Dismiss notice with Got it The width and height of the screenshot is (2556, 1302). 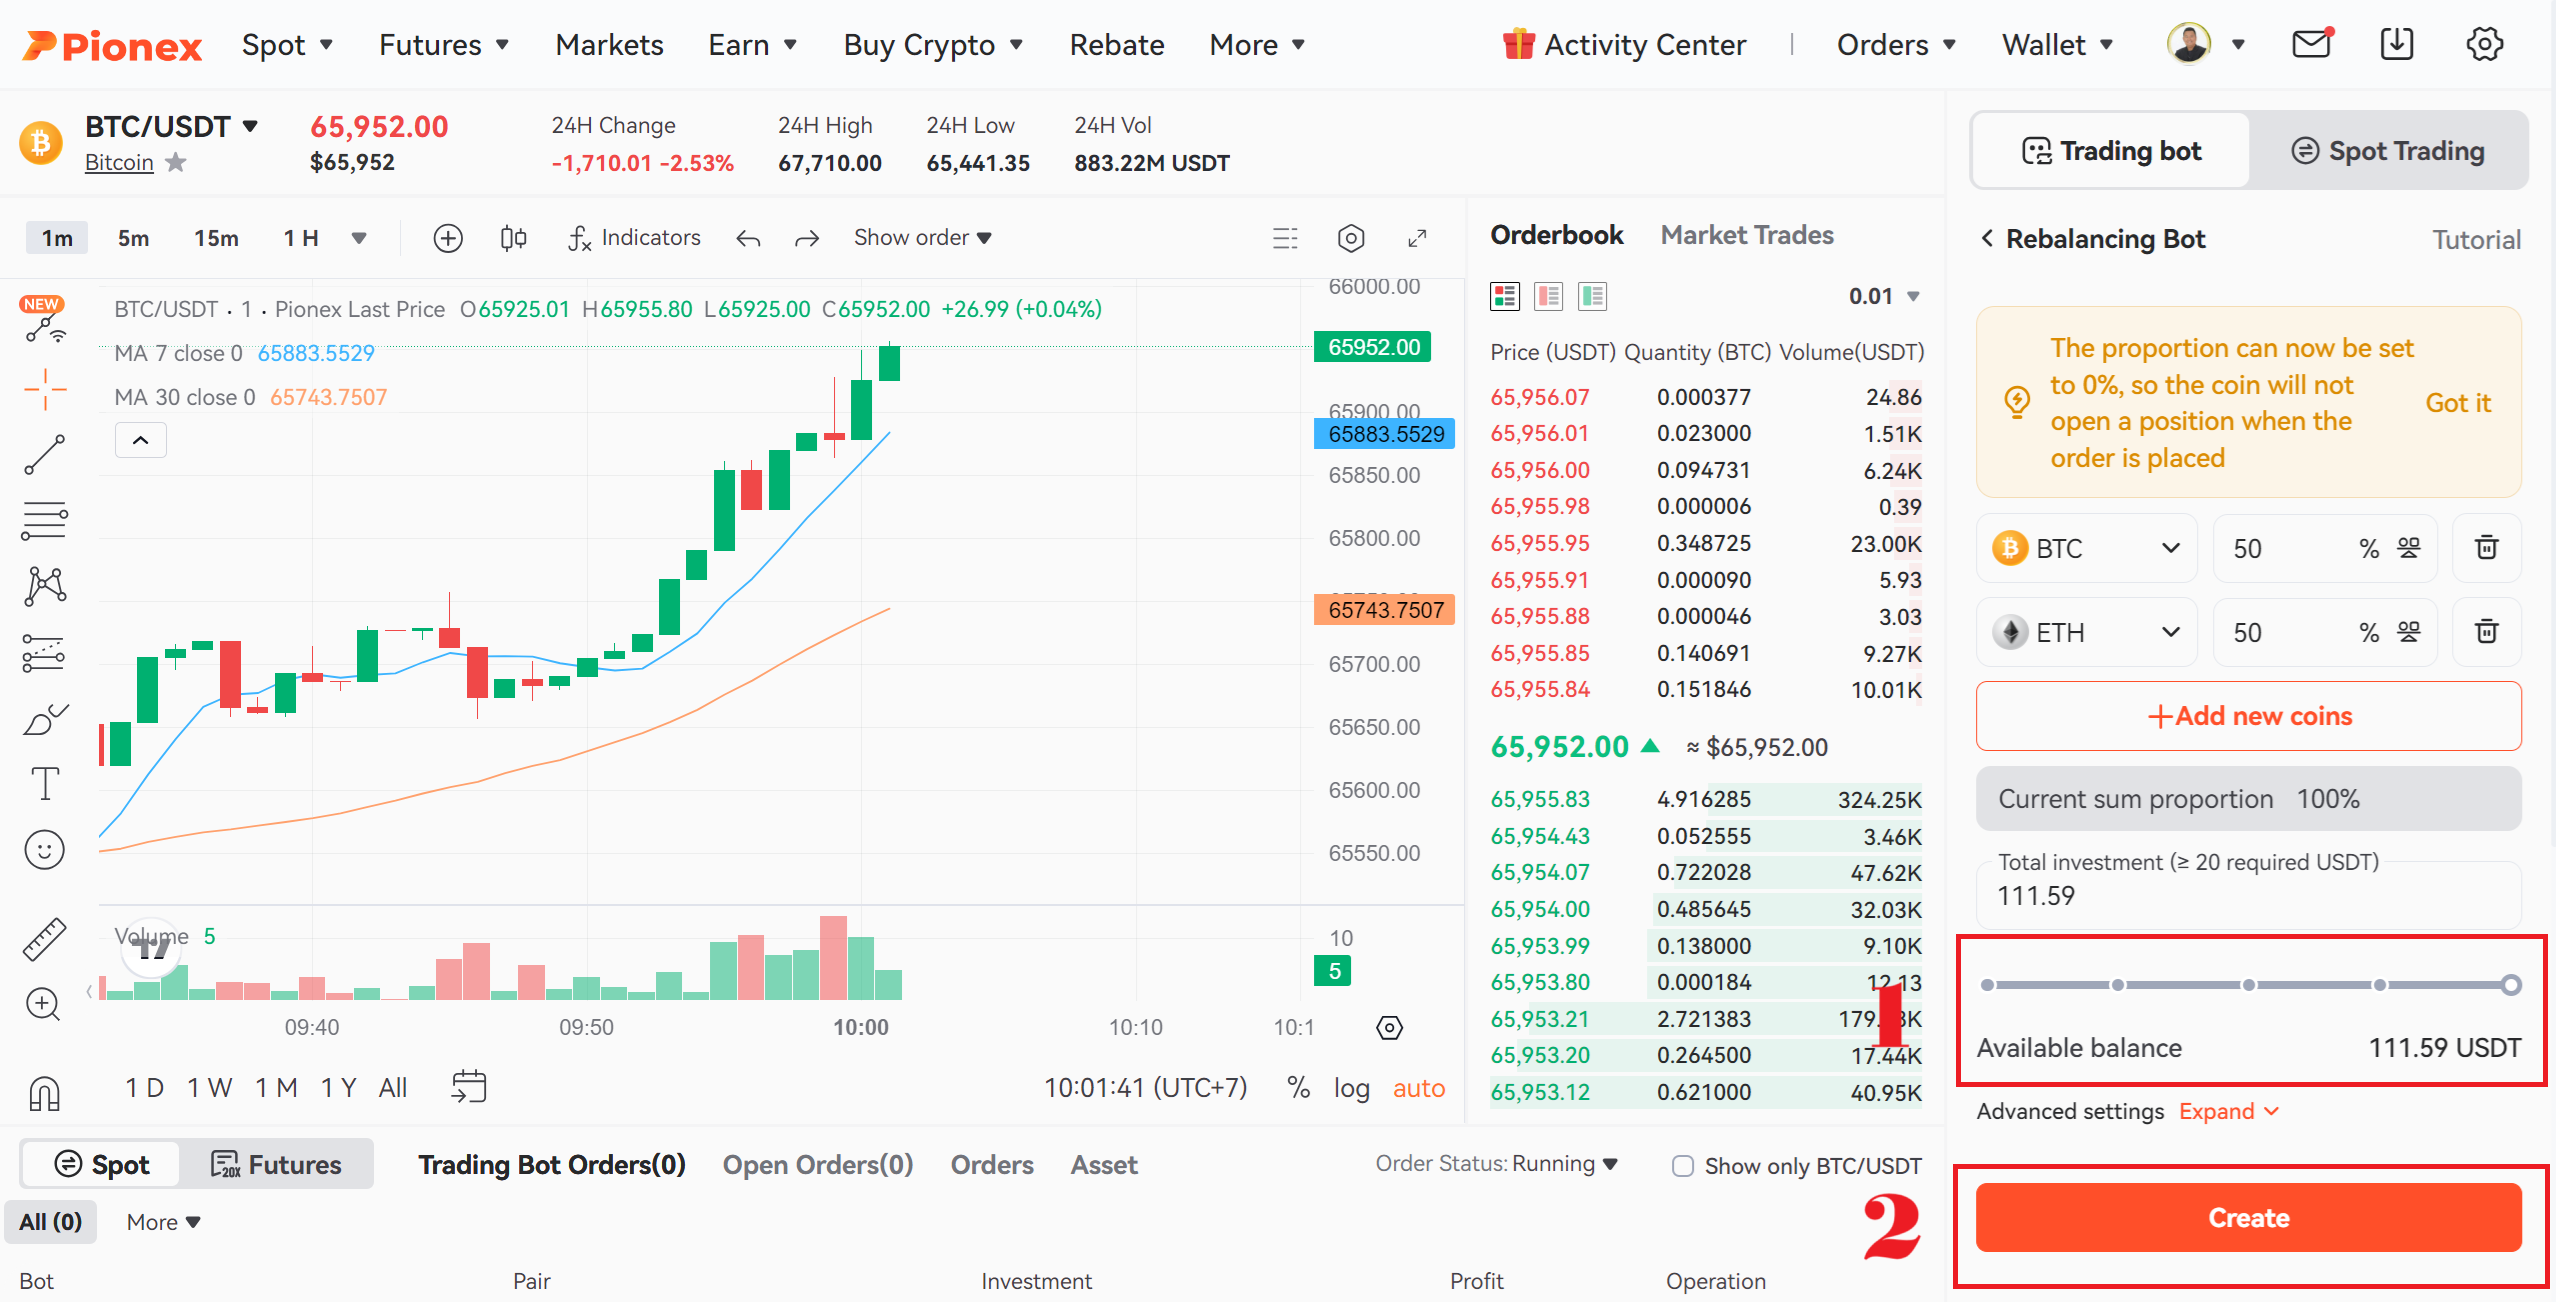click(2457, 403)
